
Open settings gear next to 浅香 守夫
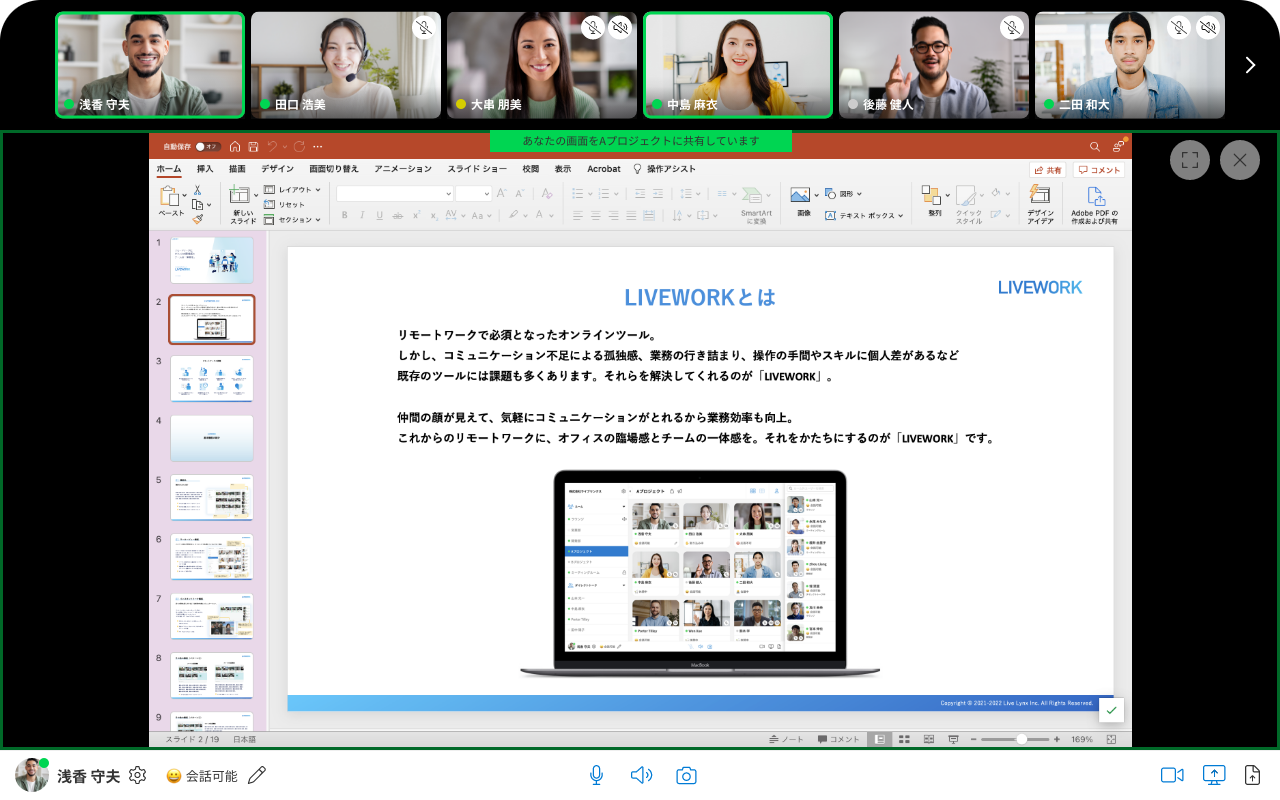(138, 775)
